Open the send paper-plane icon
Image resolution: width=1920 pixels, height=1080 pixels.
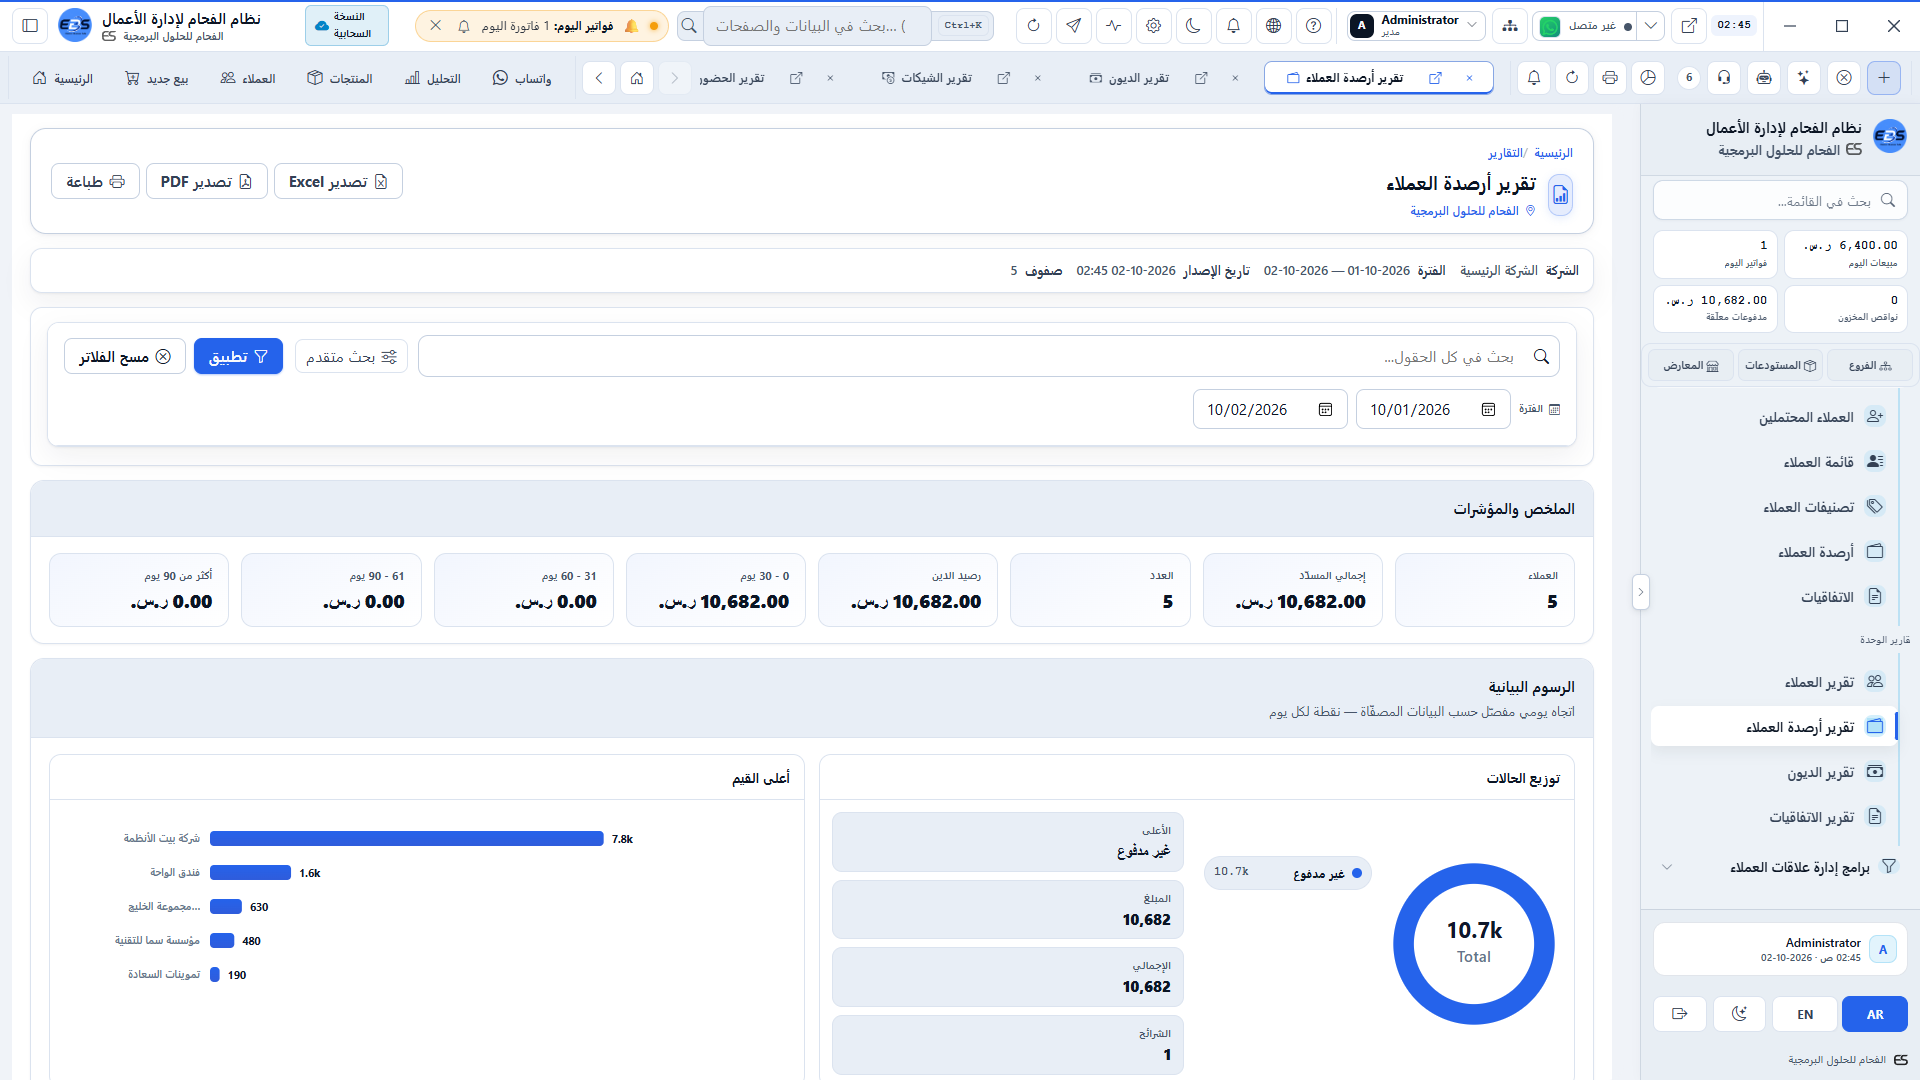pos(1074,26)
